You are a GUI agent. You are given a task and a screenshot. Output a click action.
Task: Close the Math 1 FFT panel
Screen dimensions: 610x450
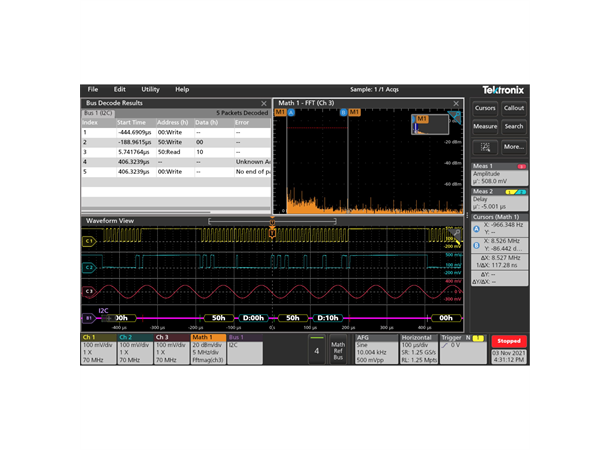pos(460,103)
